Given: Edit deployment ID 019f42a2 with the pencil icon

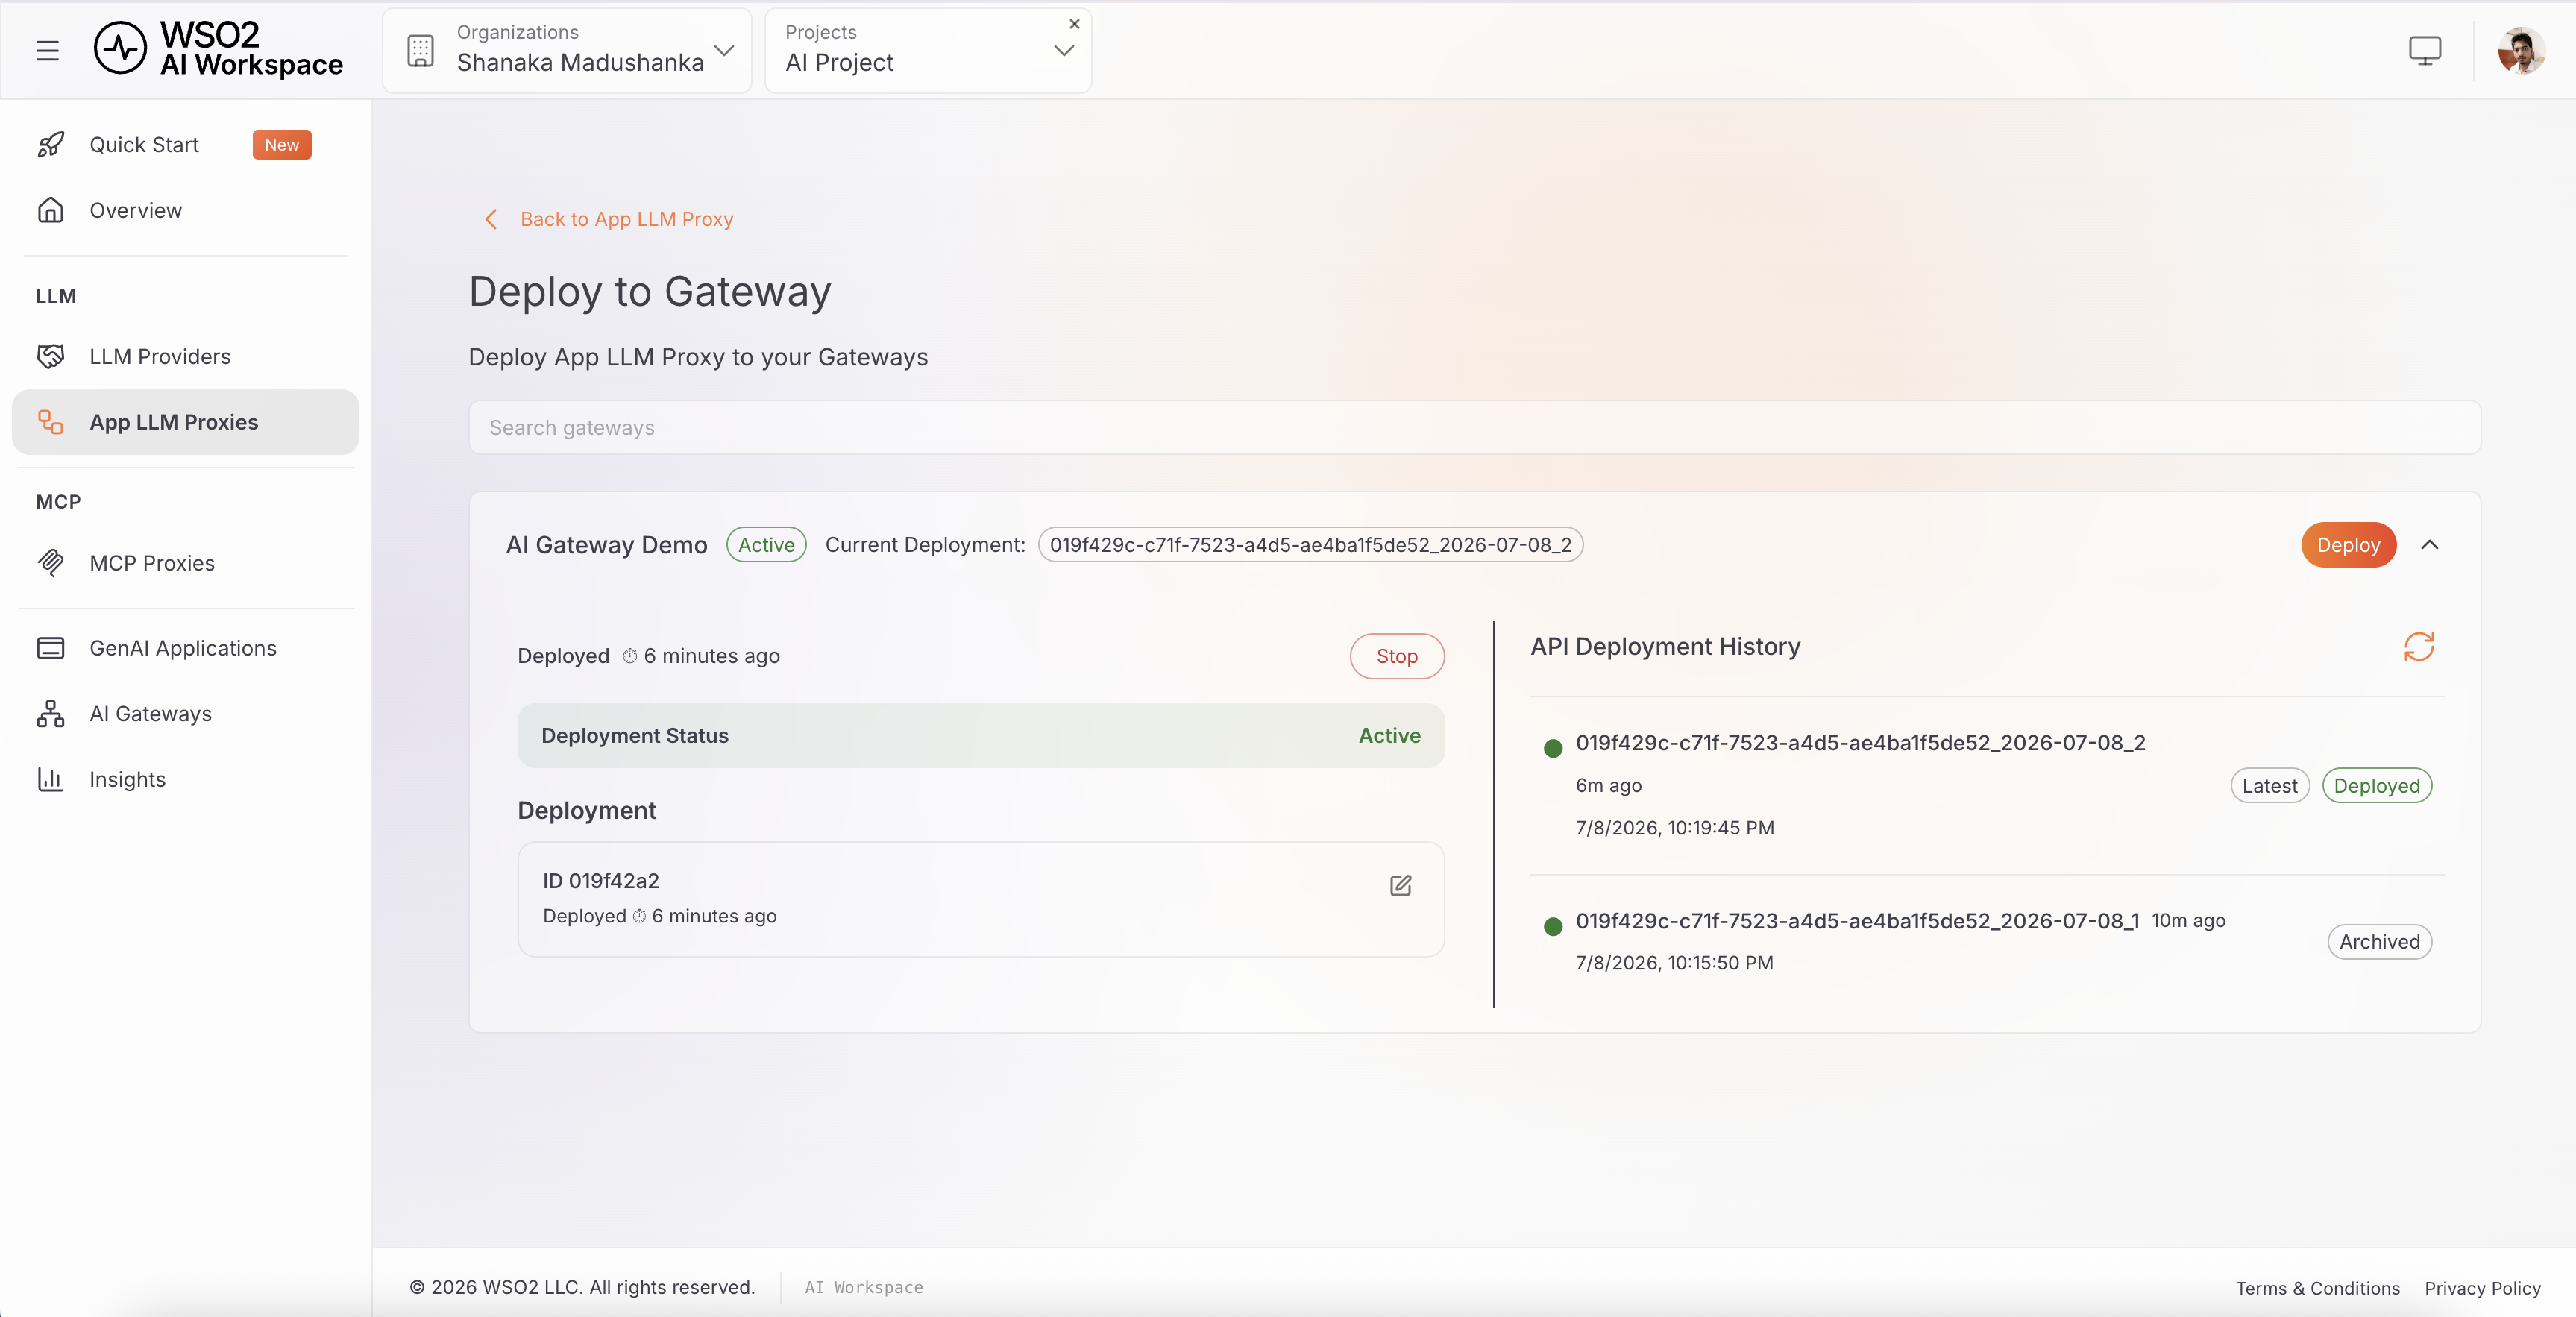Looking at the screenshot, I should click(x=1400, y=886).
